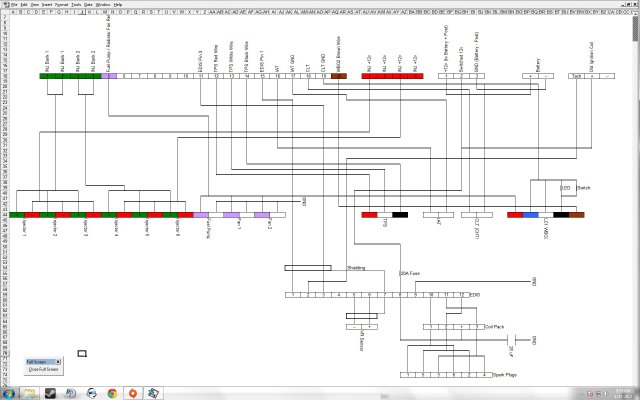
Task: Launch Google Chrome from the taskbar
Action: [110, 393]
